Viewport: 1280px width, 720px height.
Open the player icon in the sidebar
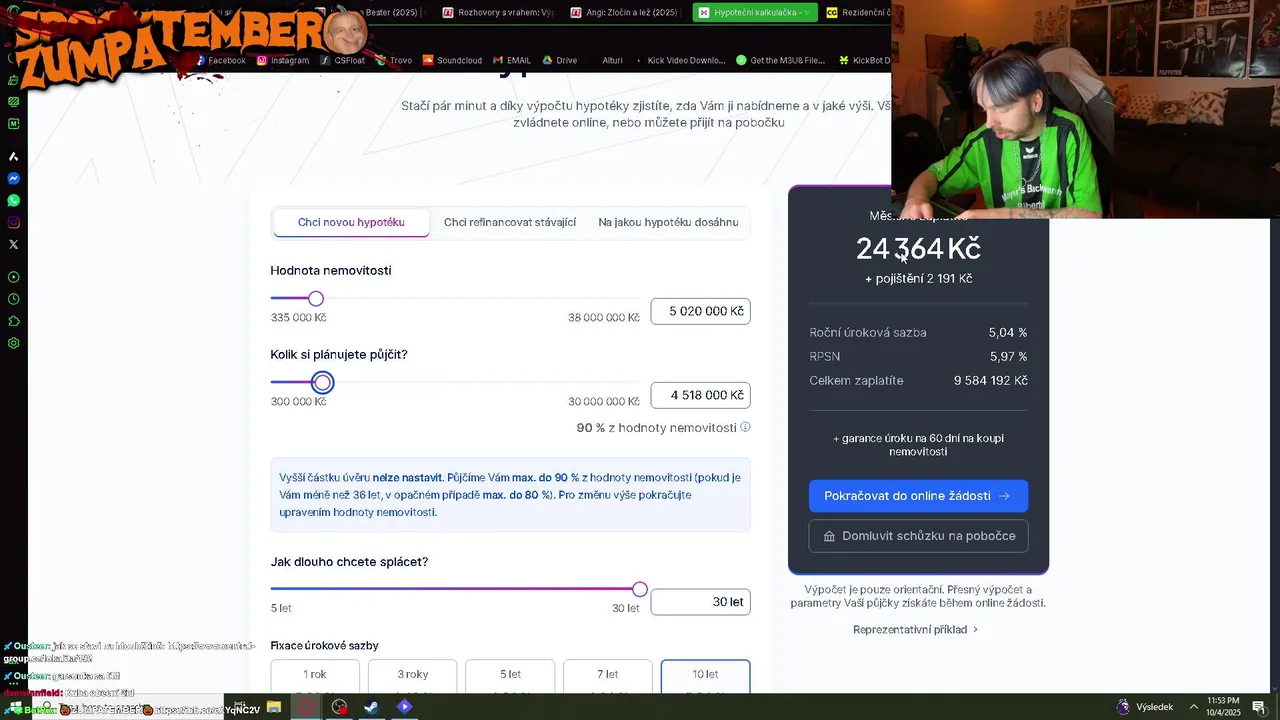tap(13, 277)
